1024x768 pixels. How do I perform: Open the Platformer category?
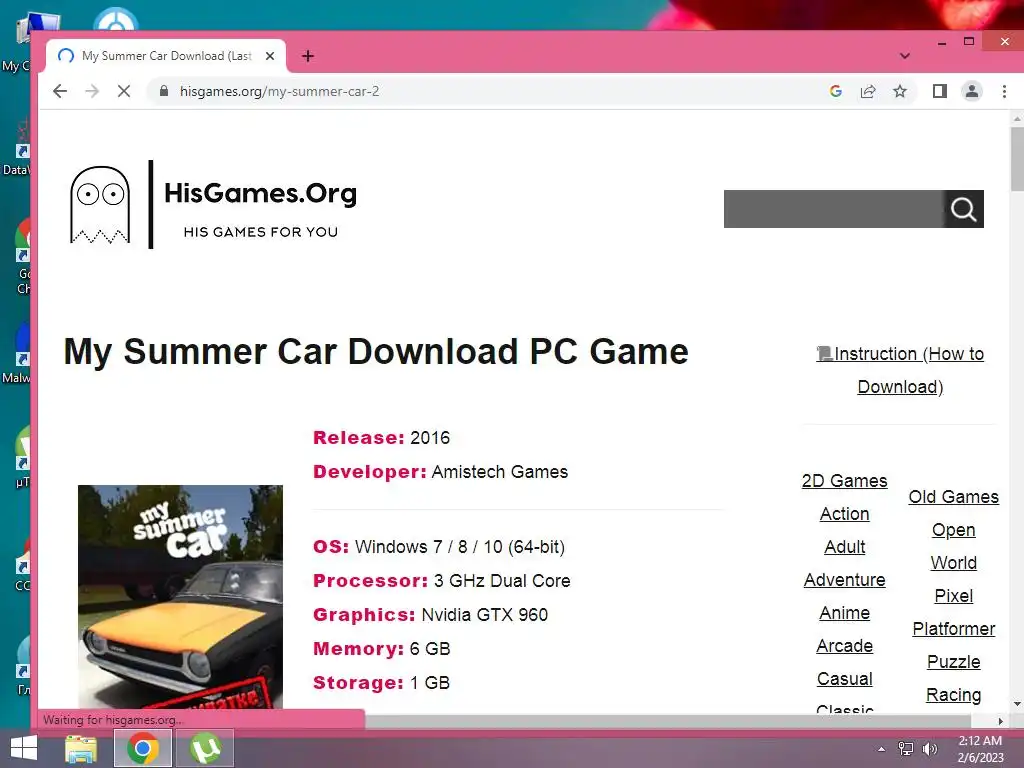click(x=953, y=629)
